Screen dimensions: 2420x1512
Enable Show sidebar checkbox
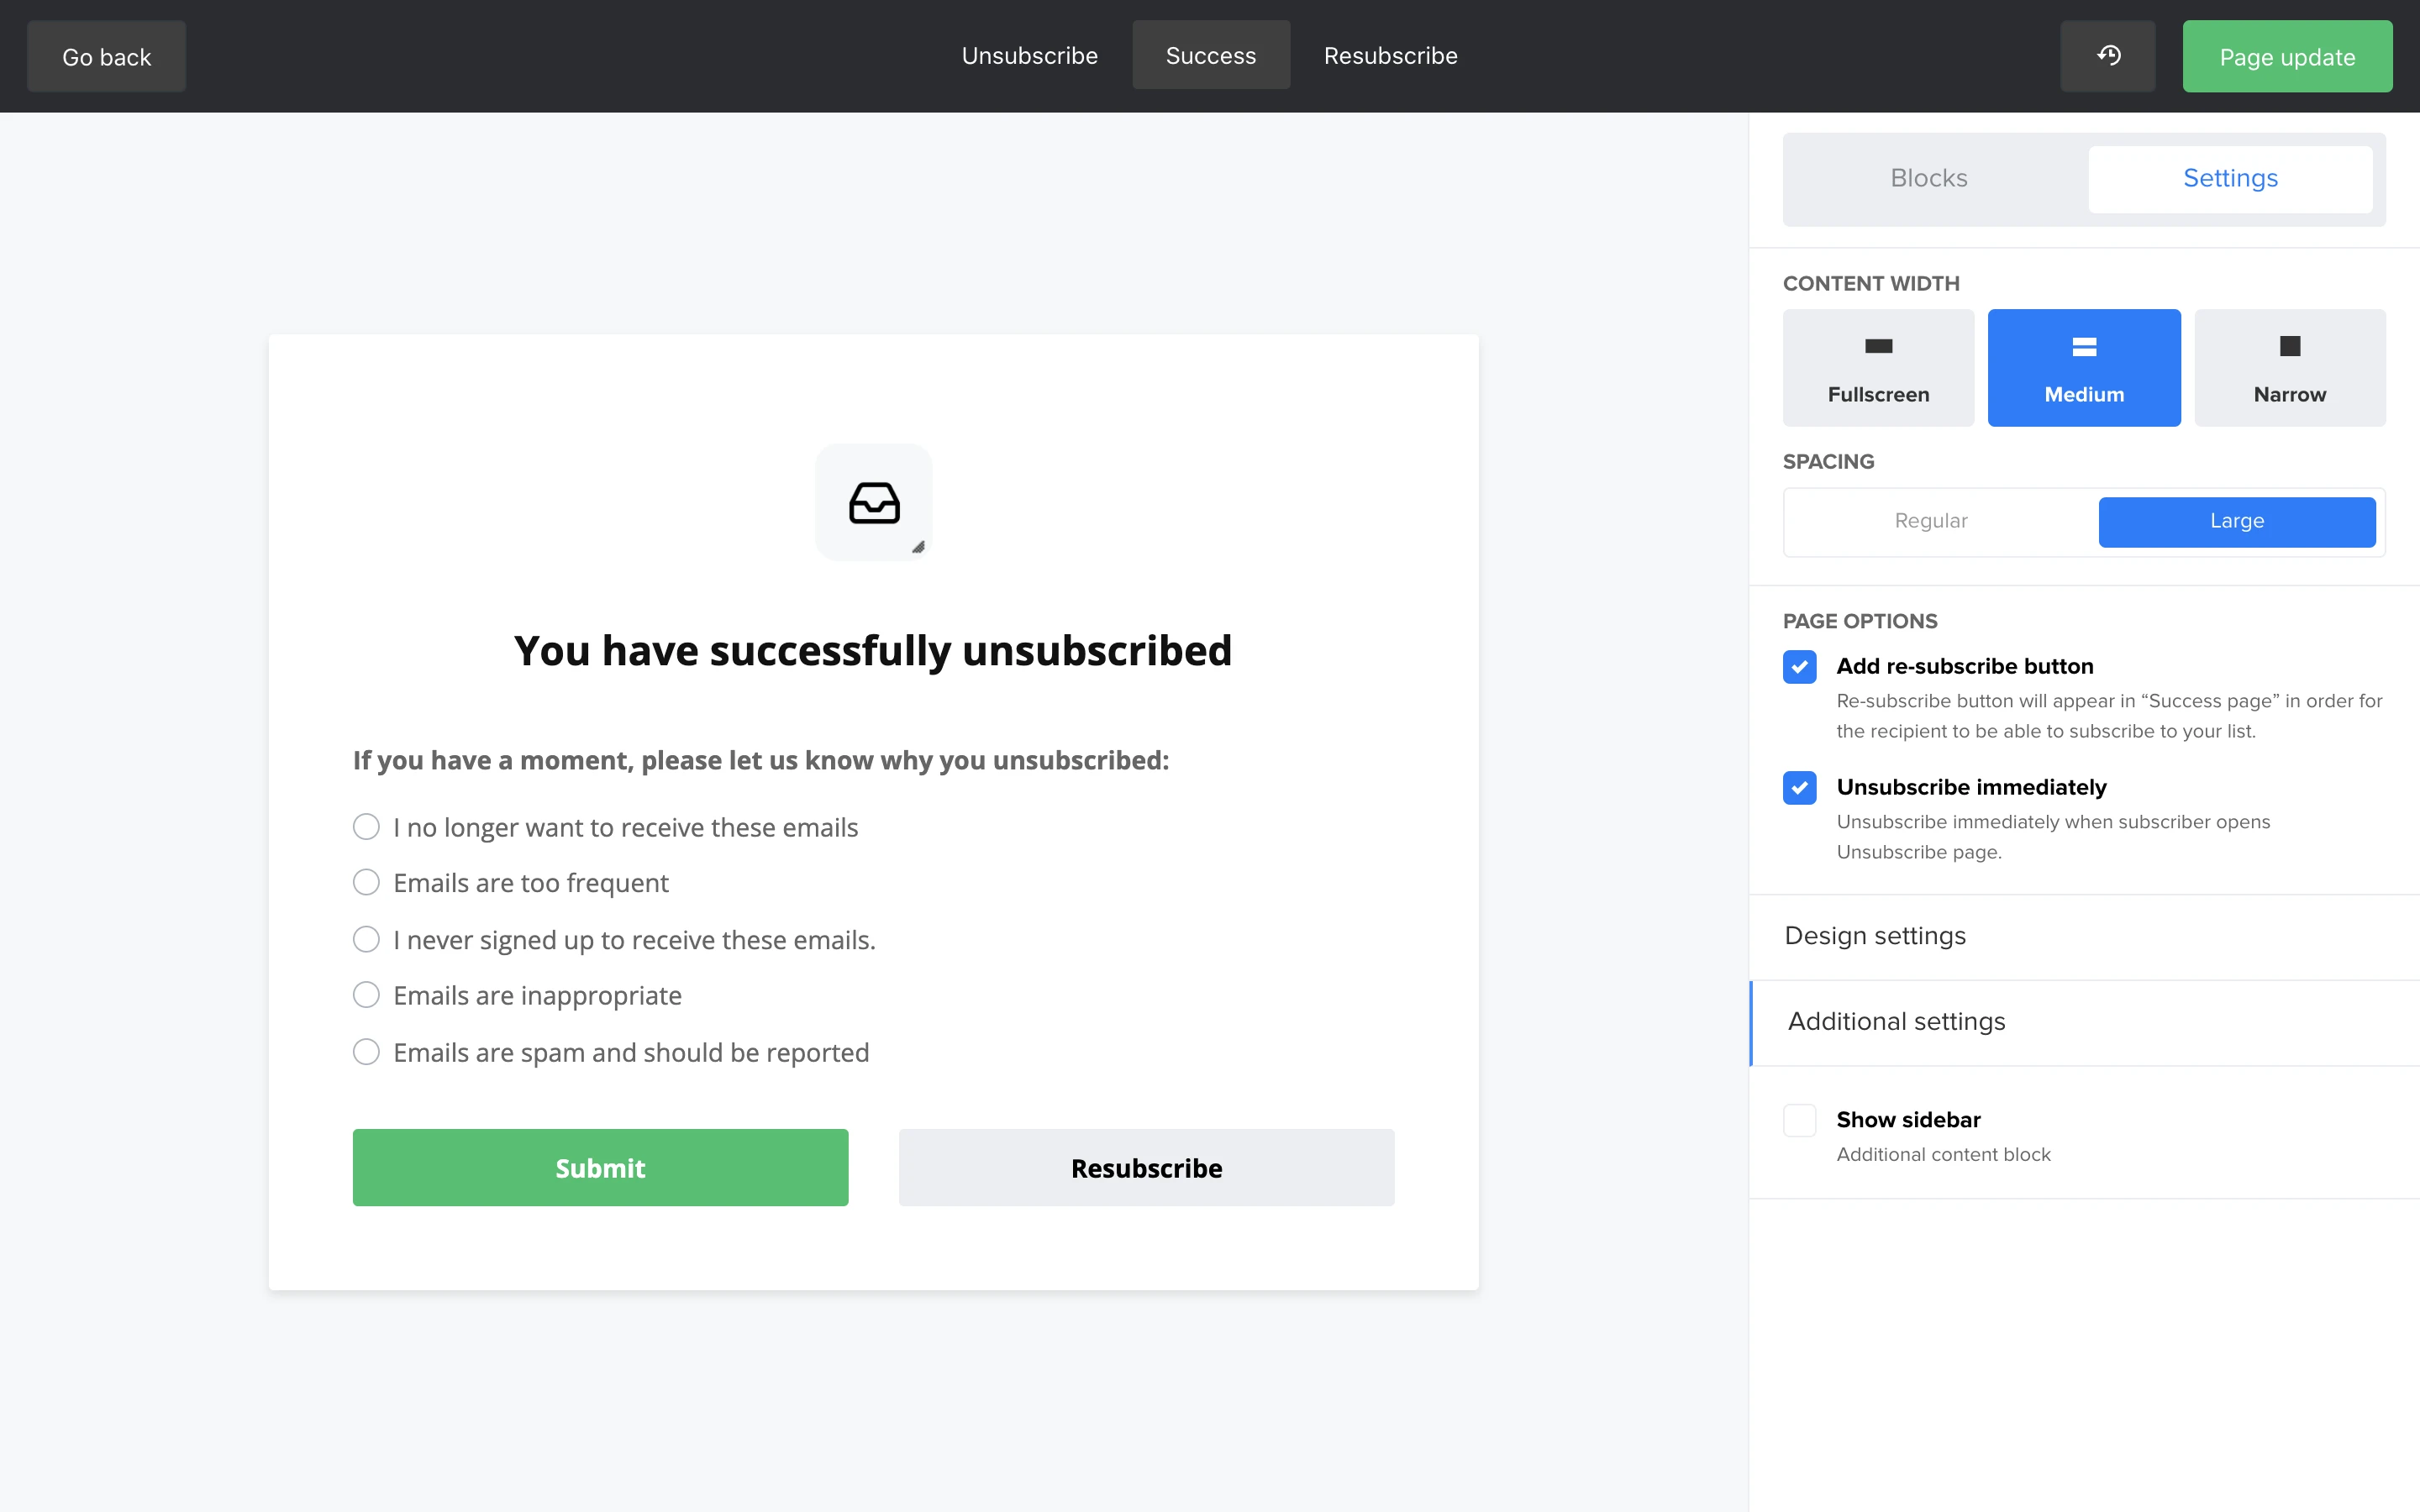(x=1799, y=1120)
